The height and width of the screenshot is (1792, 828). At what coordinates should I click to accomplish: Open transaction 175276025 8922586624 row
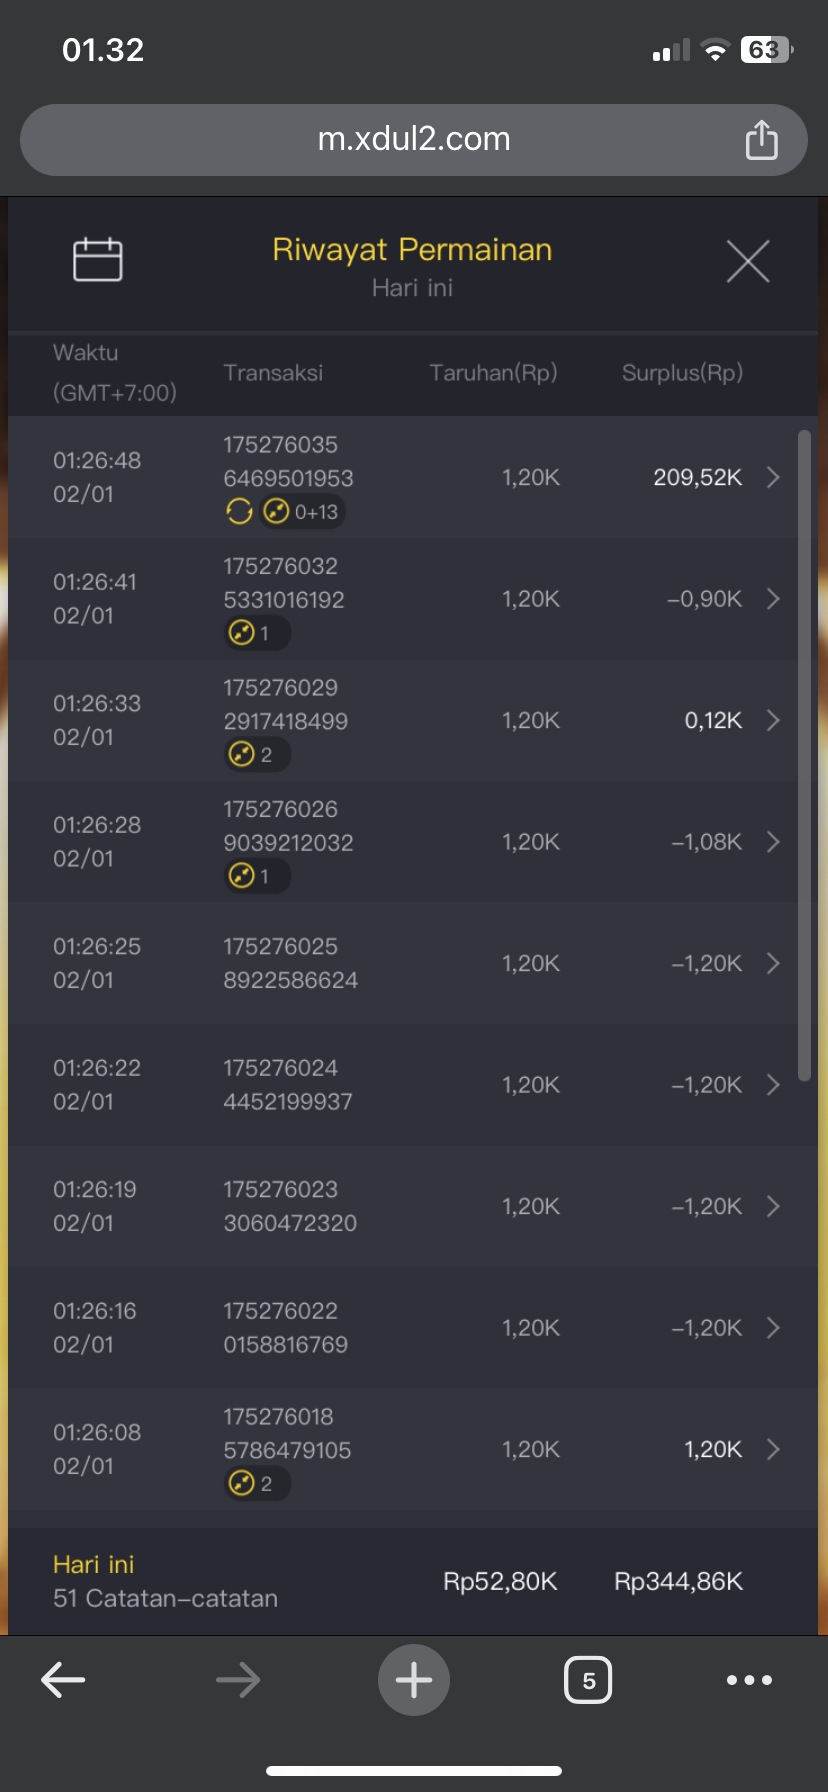point(290,963)
